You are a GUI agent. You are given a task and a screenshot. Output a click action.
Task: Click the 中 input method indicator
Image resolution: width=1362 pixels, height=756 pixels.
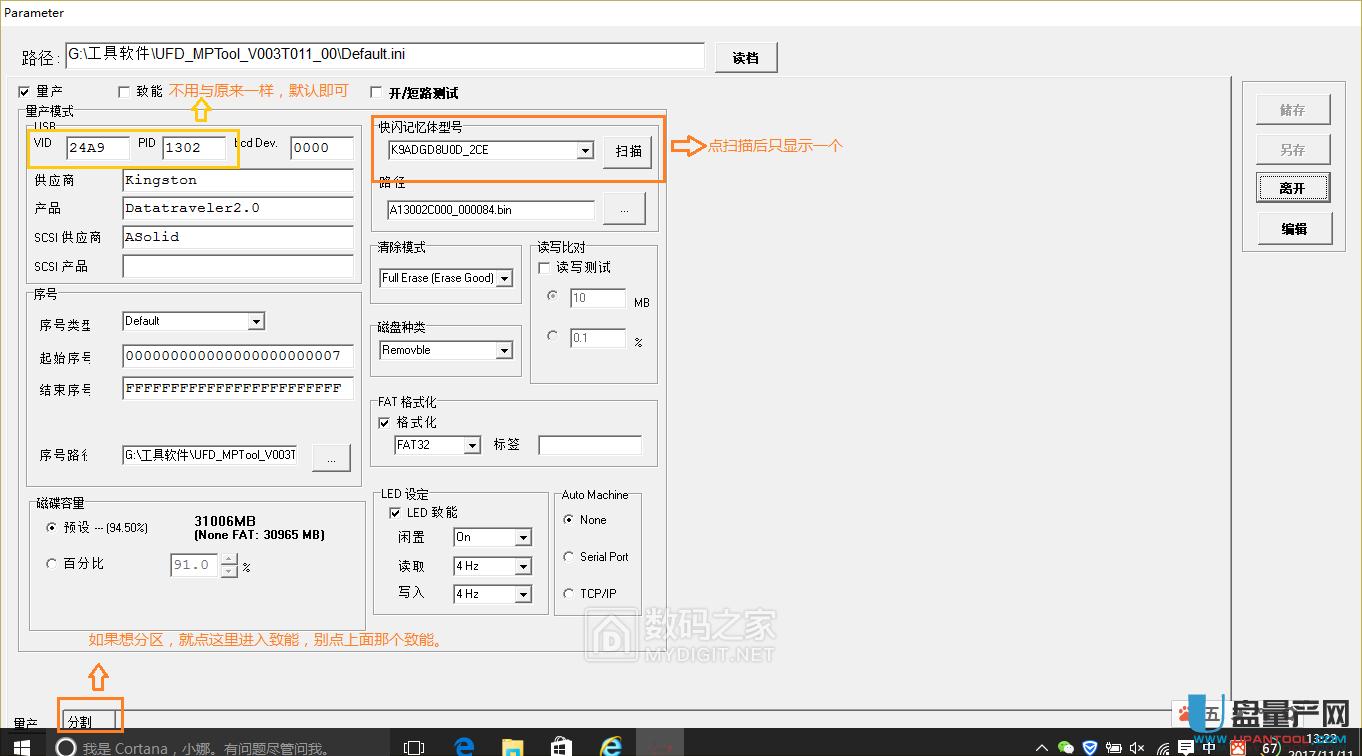(x=1209, y=747)
